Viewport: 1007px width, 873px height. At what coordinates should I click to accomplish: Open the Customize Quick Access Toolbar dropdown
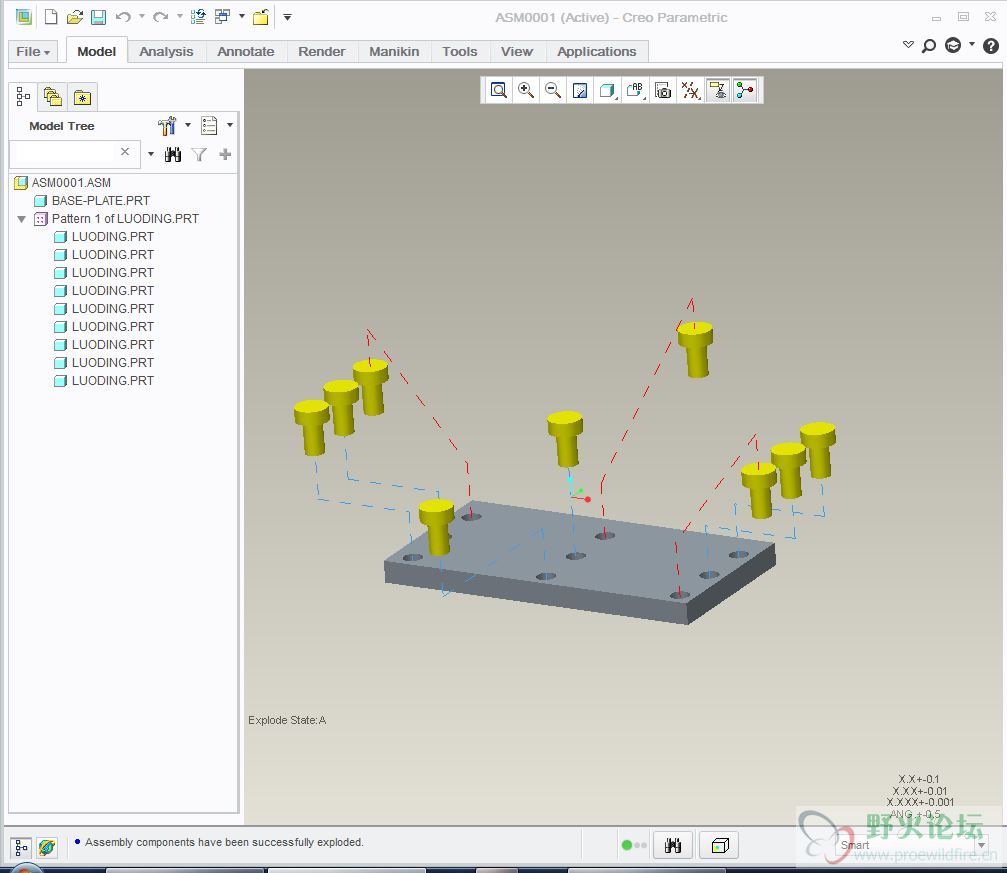288,17
